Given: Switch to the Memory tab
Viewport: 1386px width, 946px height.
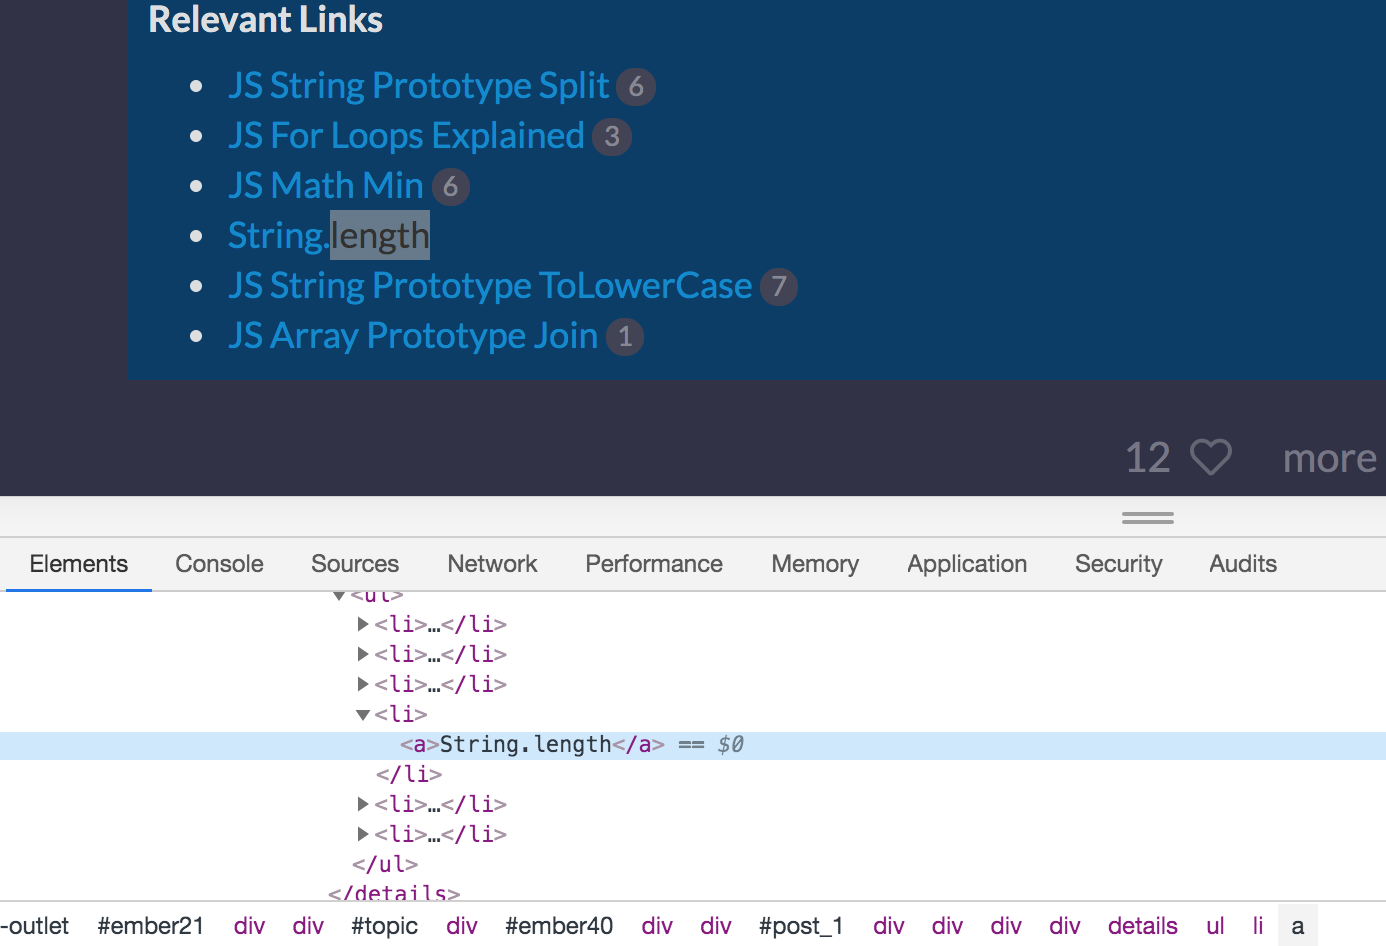Looking at the screenshot, I should click(814, 563).
